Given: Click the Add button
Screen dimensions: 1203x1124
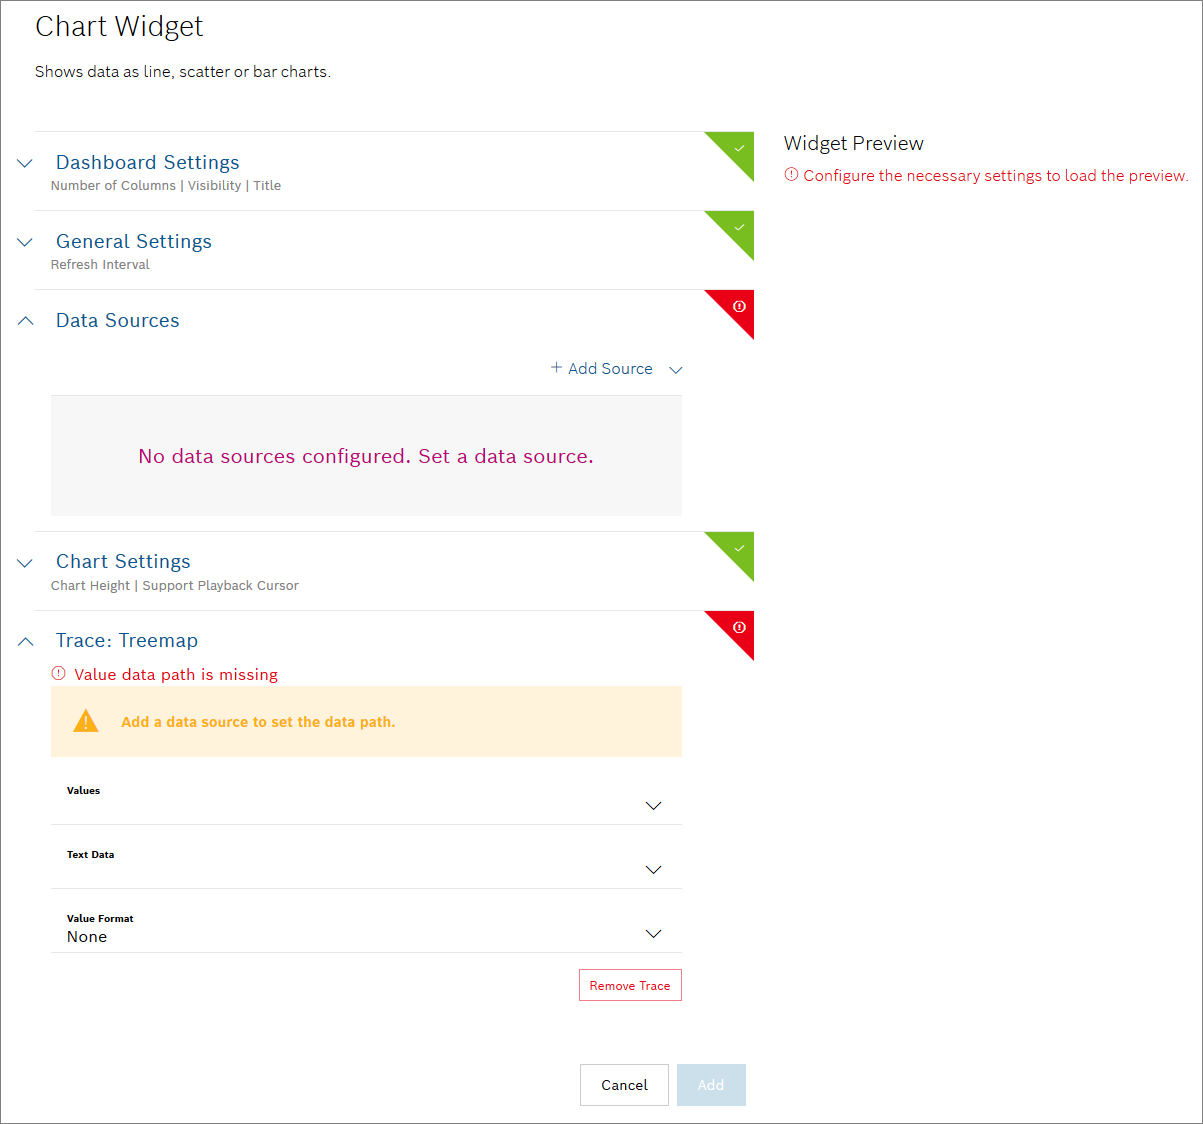Looking at the screenshot, I should tap(711, 1085).
